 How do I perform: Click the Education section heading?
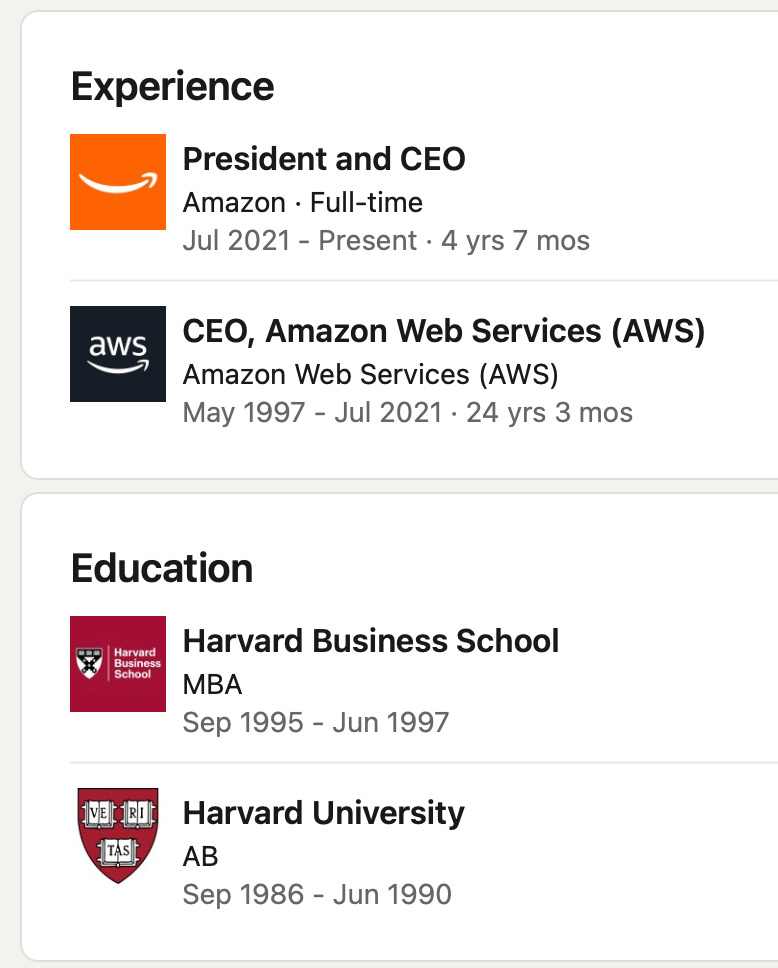[x=162, y=569]
